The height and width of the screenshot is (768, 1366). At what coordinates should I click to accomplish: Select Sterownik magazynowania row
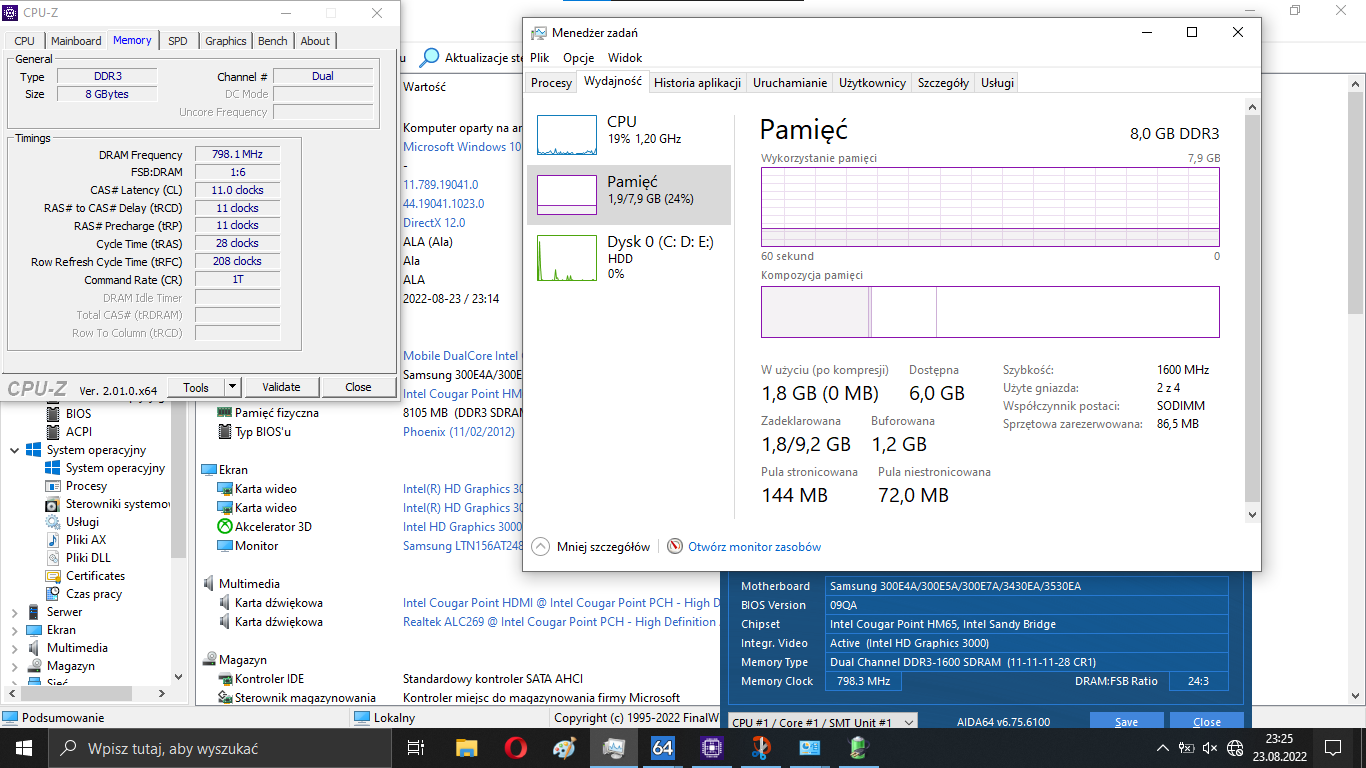296,698
